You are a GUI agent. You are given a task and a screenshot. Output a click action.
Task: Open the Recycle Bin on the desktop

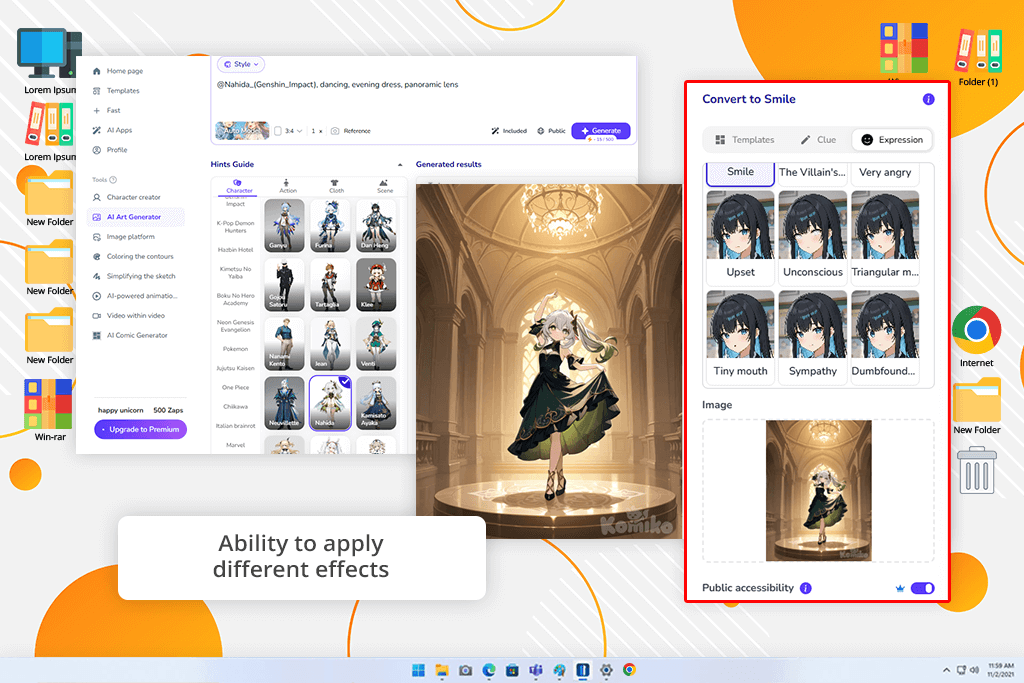pos(976,470)
